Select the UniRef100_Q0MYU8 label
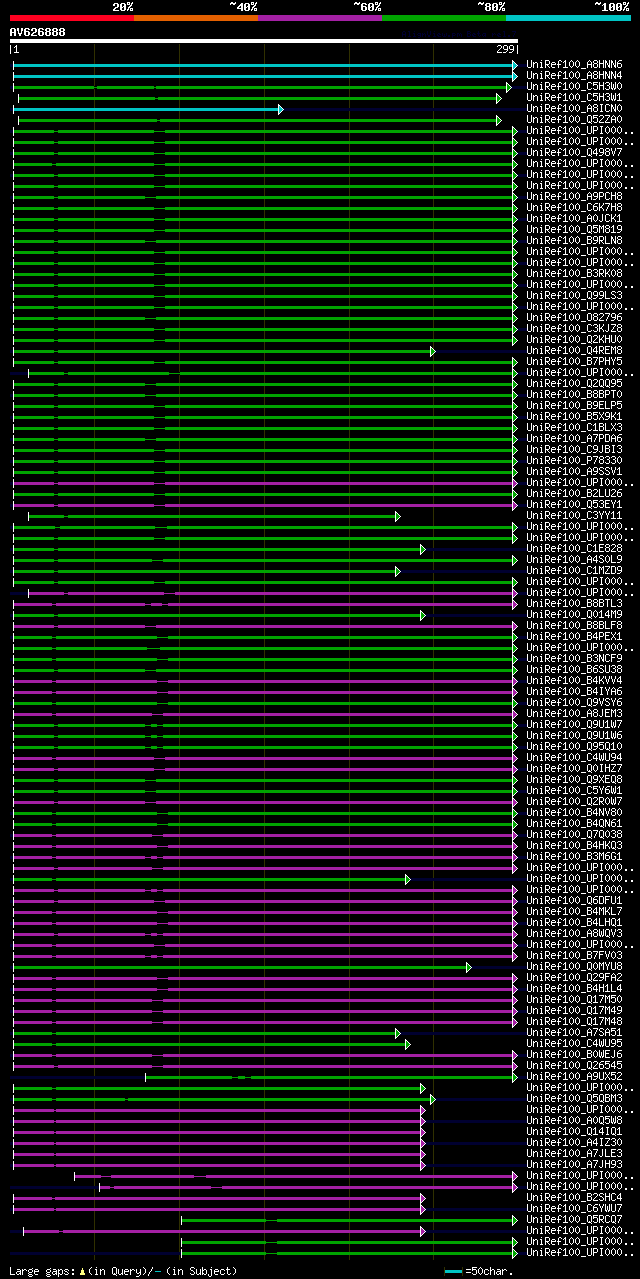Image resolution: width=640 pixels, height=1279 pixels. tap(574, 967)
